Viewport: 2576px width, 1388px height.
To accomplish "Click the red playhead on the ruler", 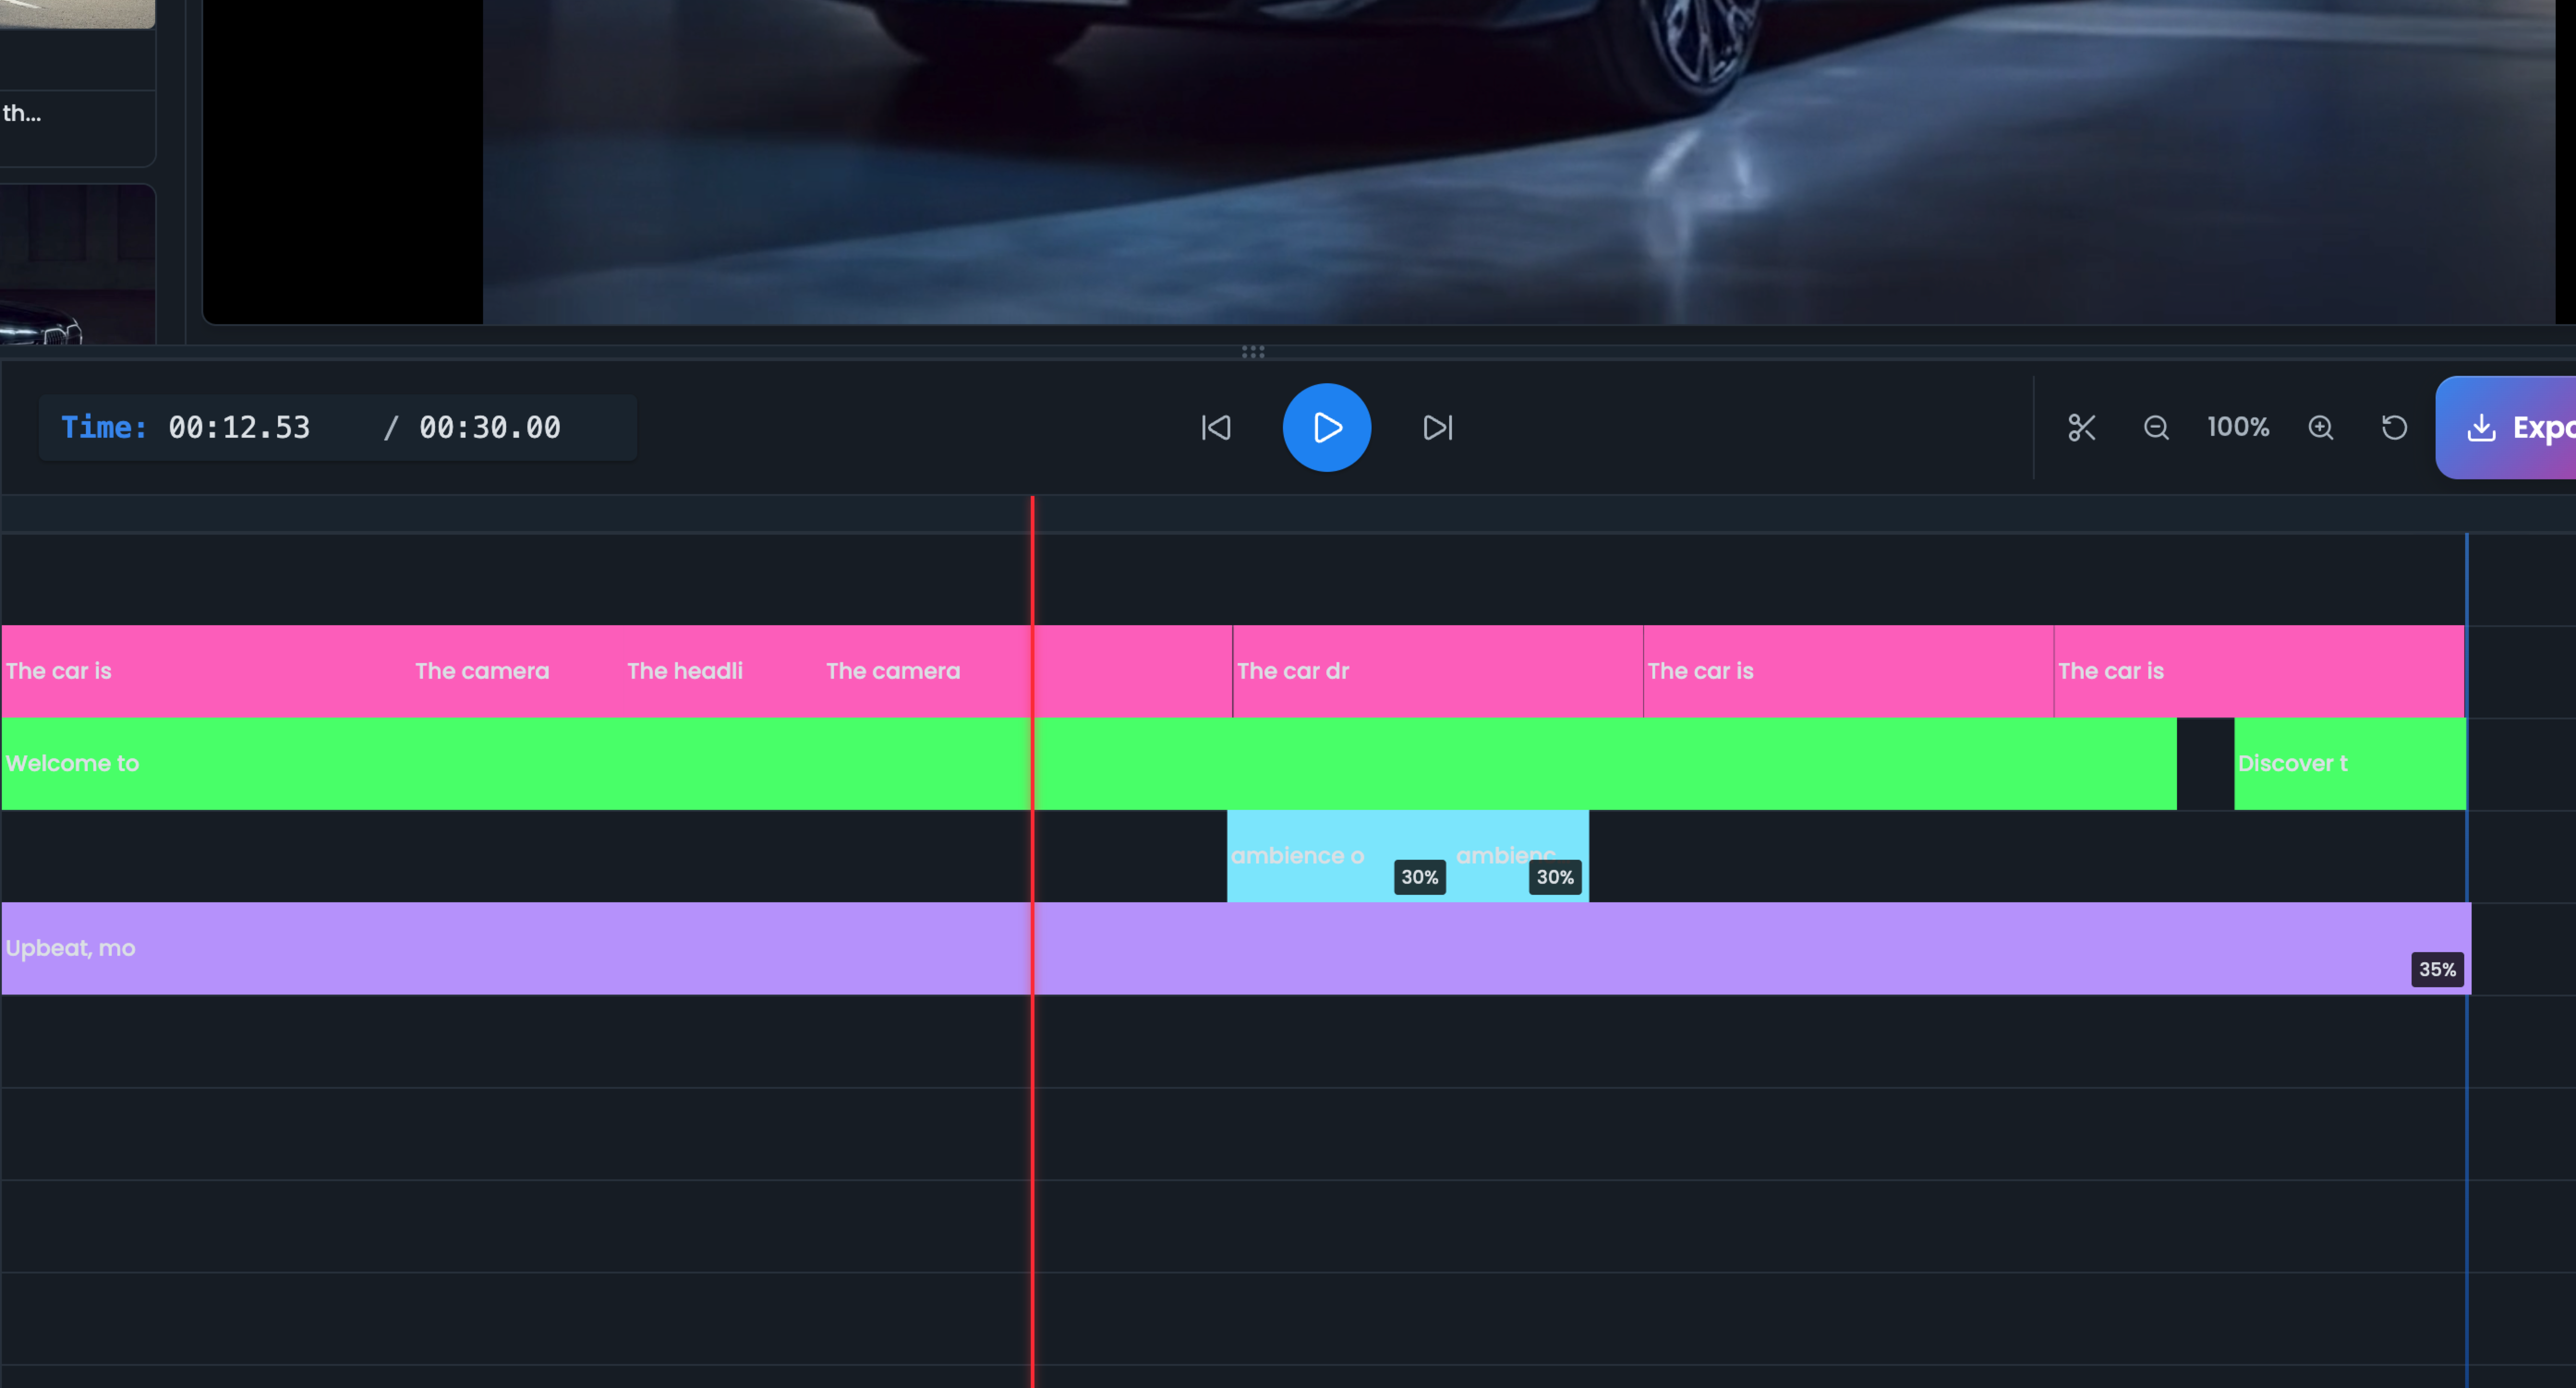I will [x=1032, y=514].
